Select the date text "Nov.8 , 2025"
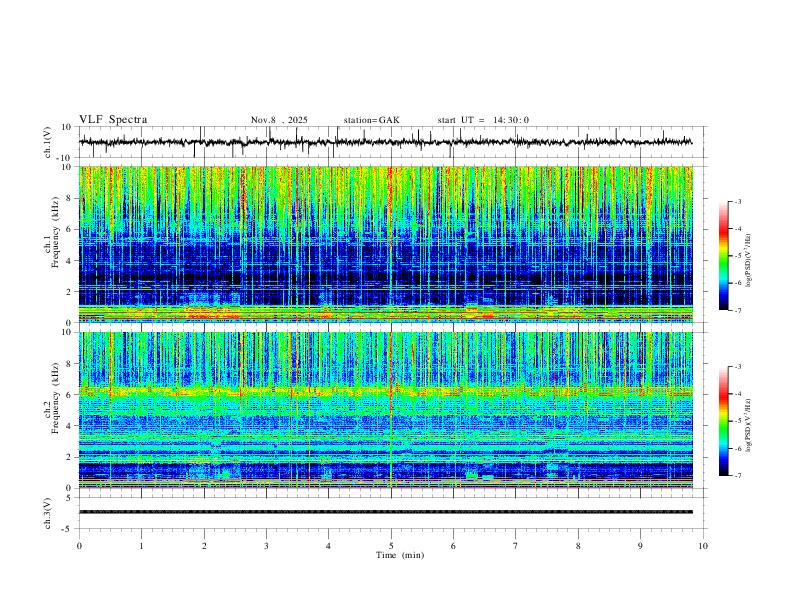The image size is (792, 612). (x=279, y=120)
